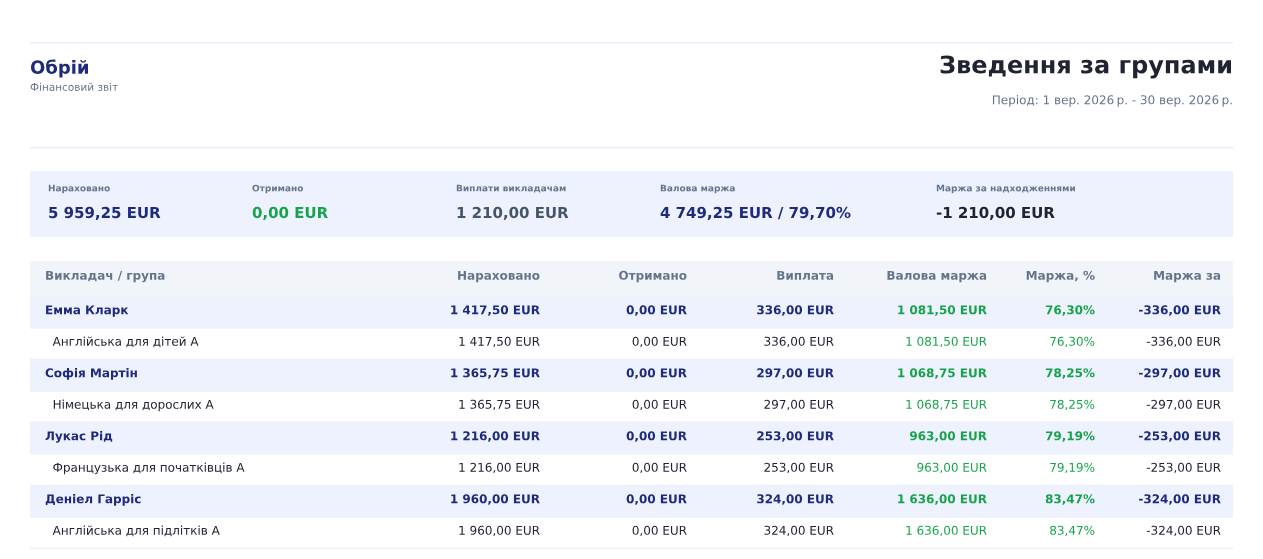Click Софія Мартін payout 297,00 EUR bold
Screen dimensions: 1263x559
795,374
